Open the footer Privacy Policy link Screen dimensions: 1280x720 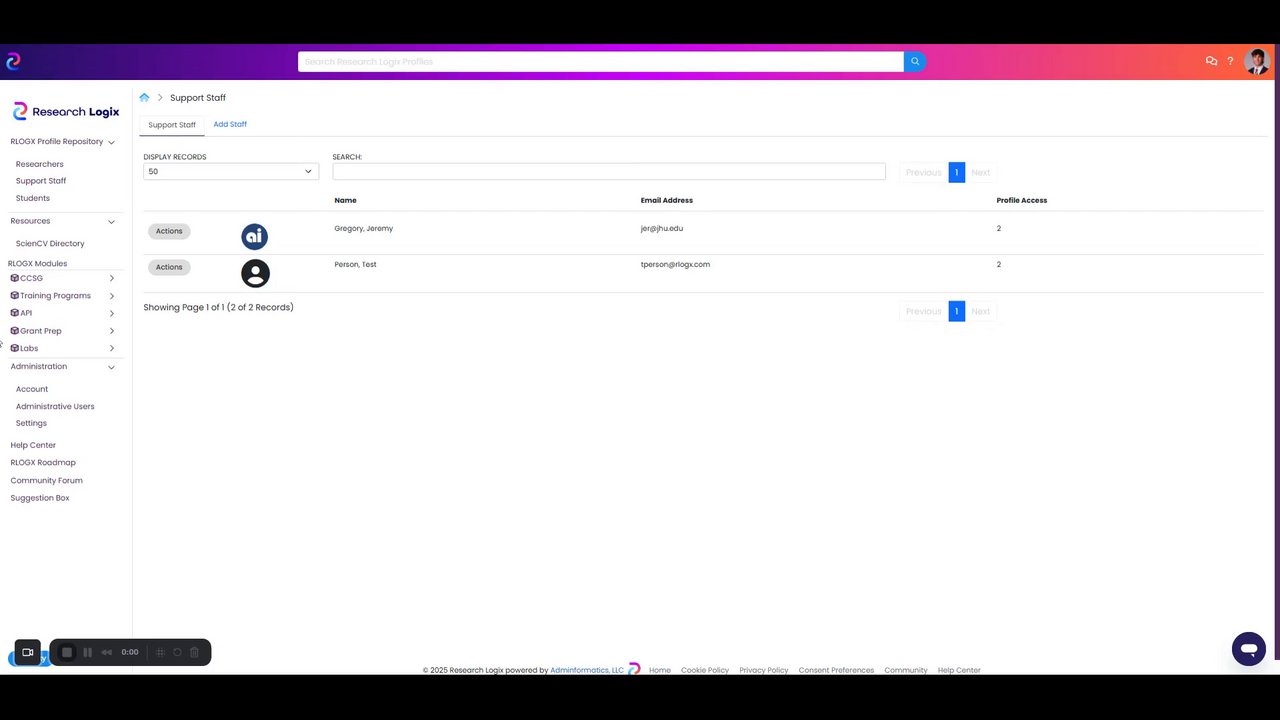coord(764,670)
